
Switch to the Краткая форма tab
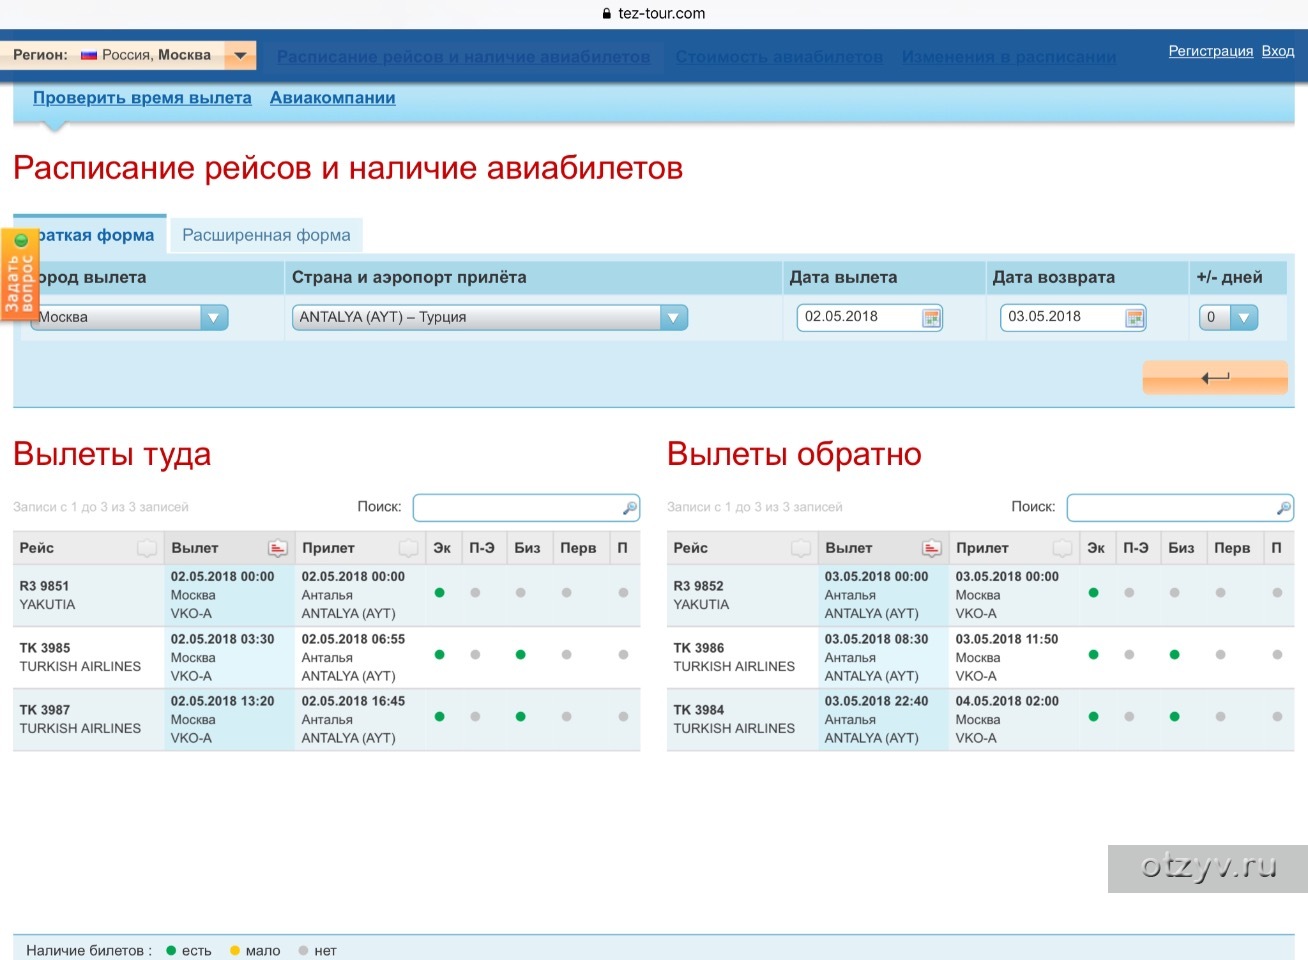tap(90, 235)
